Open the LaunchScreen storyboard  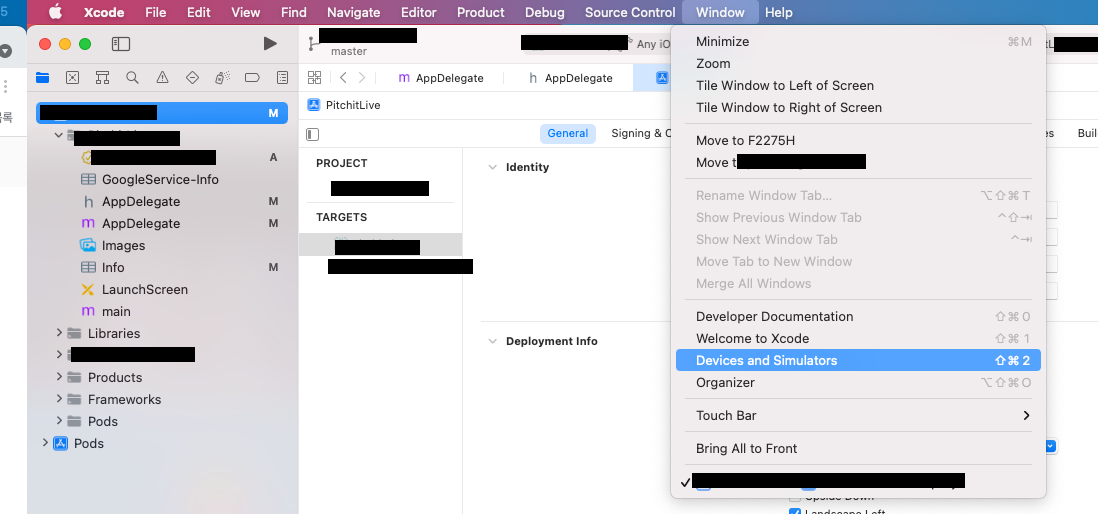click(x=144, y=289)
